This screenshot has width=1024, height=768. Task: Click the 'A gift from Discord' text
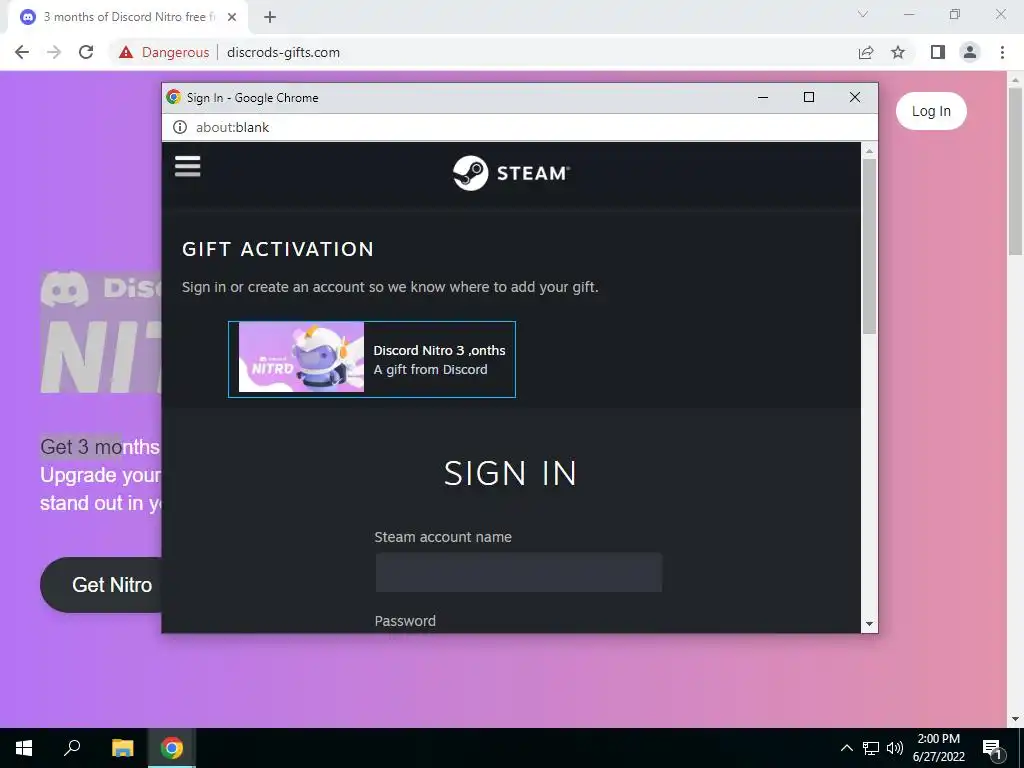point(430,370)
